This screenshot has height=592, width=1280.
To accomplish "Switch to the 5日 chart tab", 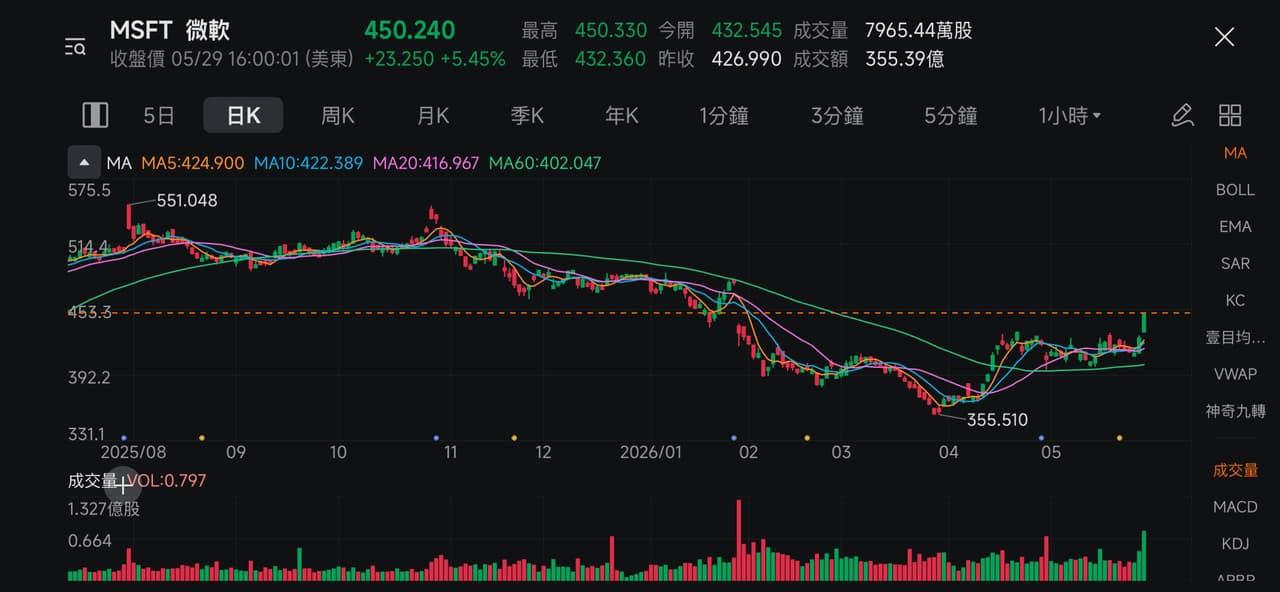I will coord(159,116).
